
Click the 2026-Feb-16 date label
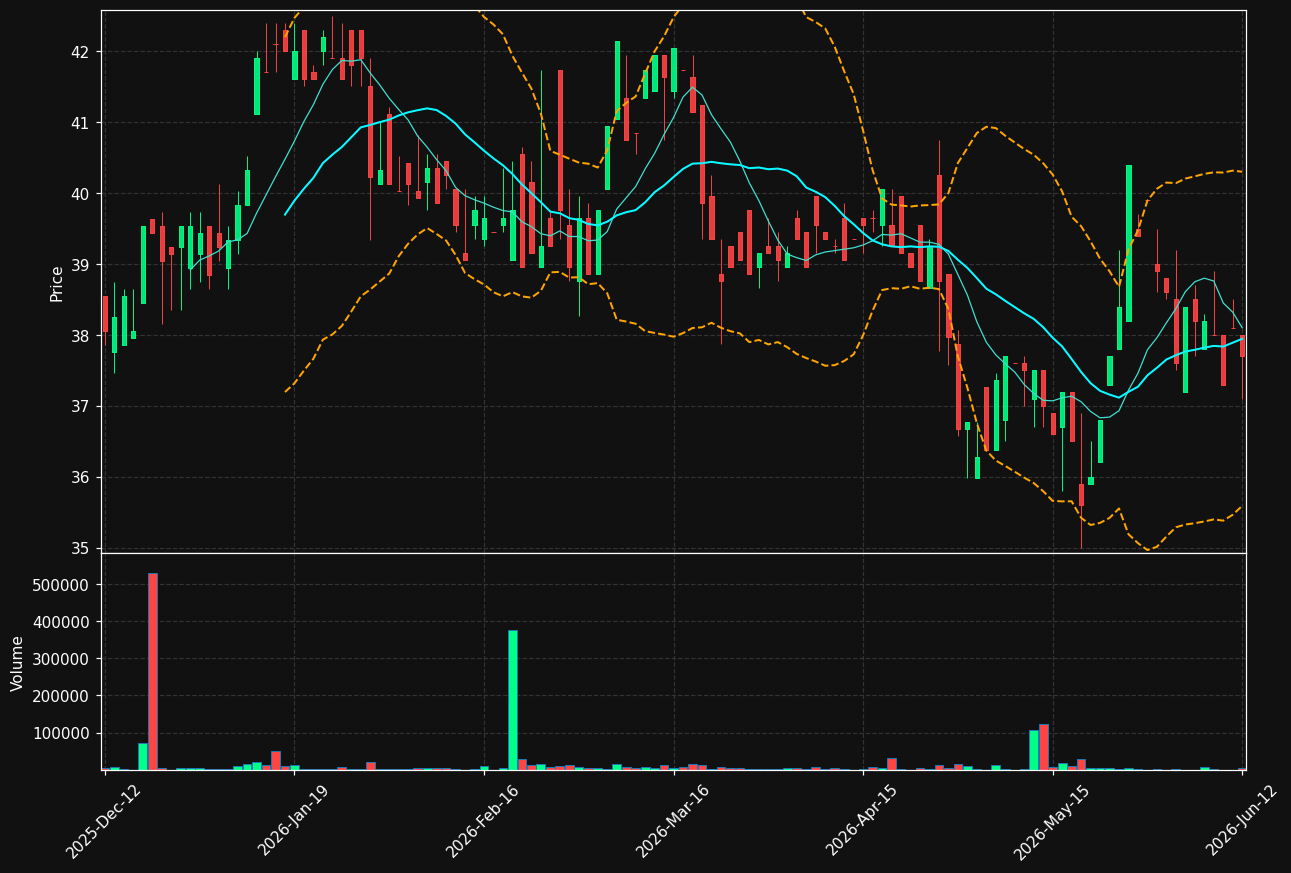click(483, 822)
